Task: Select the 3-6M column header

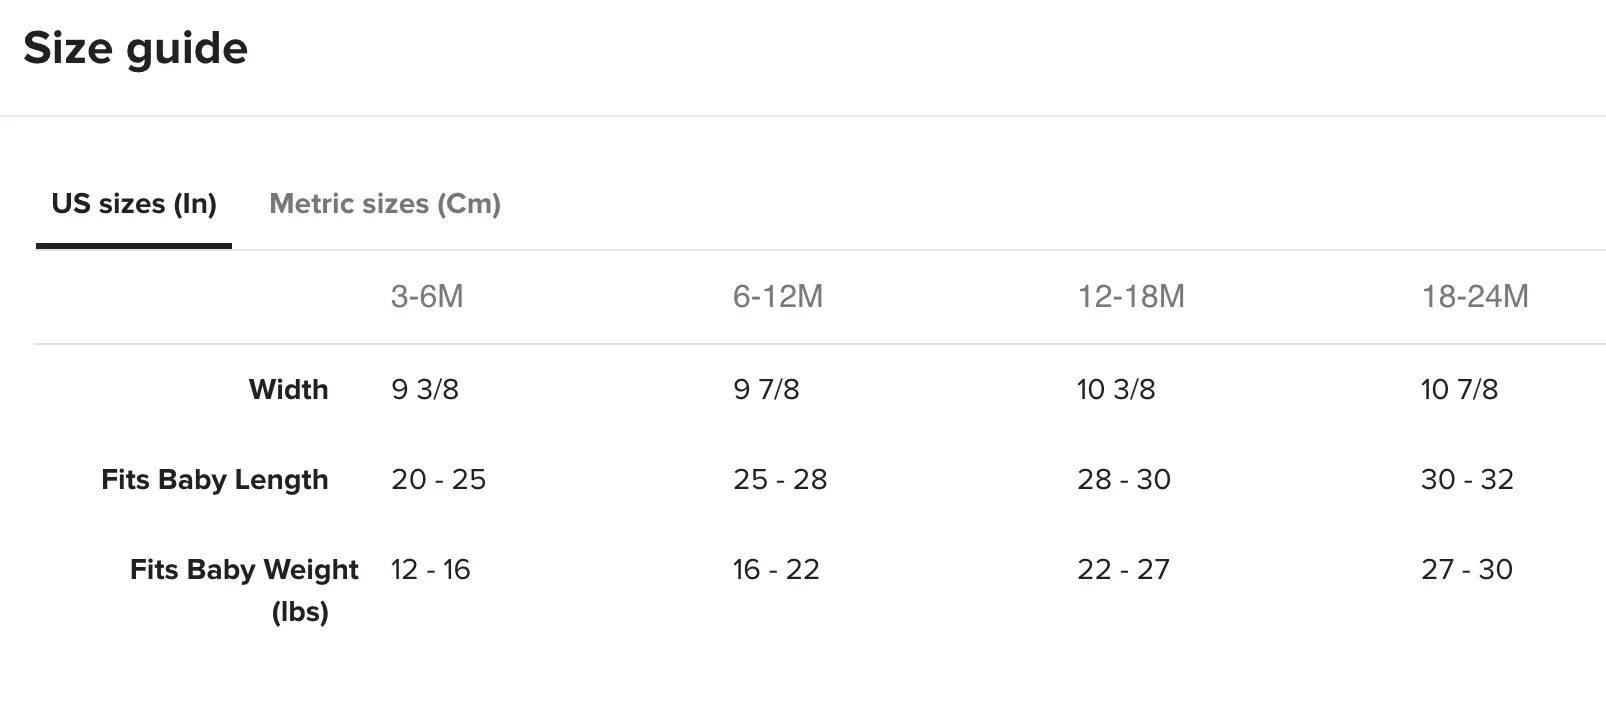Action: 427,296
